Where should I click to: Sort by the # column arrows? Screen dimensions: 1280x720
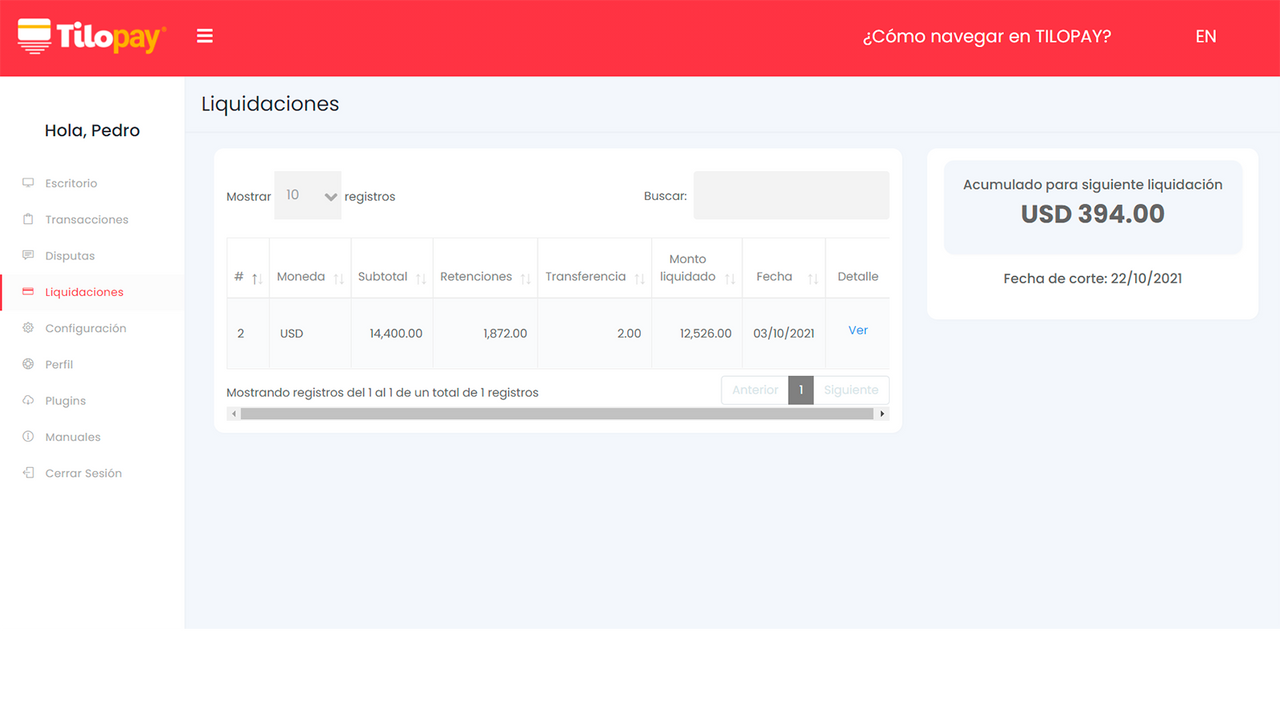(256, 278)
